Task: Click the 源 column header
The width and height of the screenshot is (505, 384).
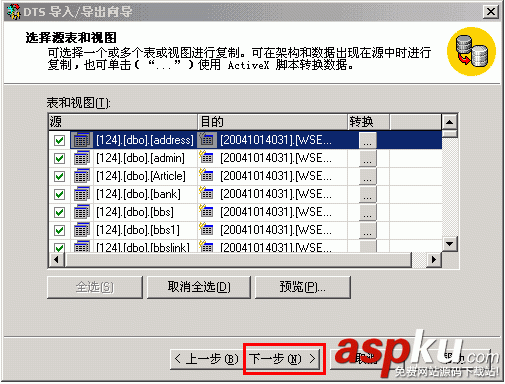Action: coord(123,122)
